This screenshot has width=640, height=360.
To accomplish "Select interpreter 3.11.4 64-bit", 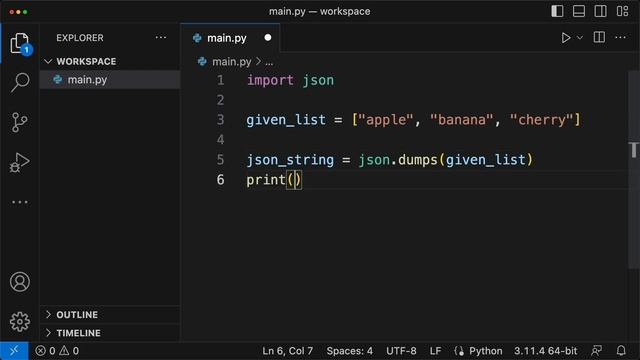I will (545, 351).
